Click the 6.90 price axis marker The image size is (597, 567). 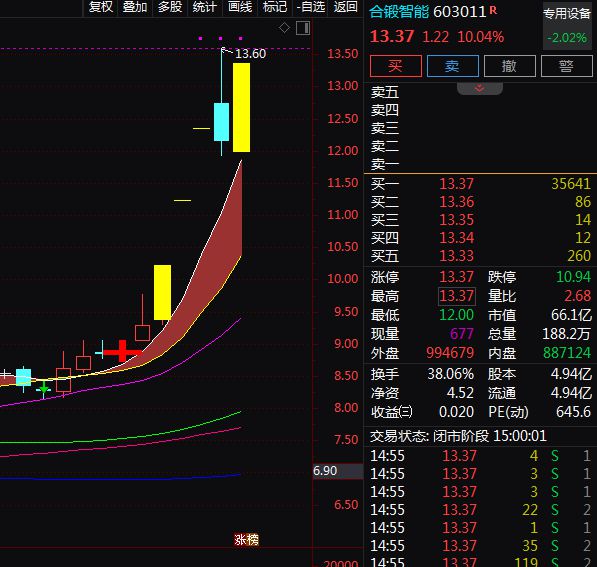[338, 471]
